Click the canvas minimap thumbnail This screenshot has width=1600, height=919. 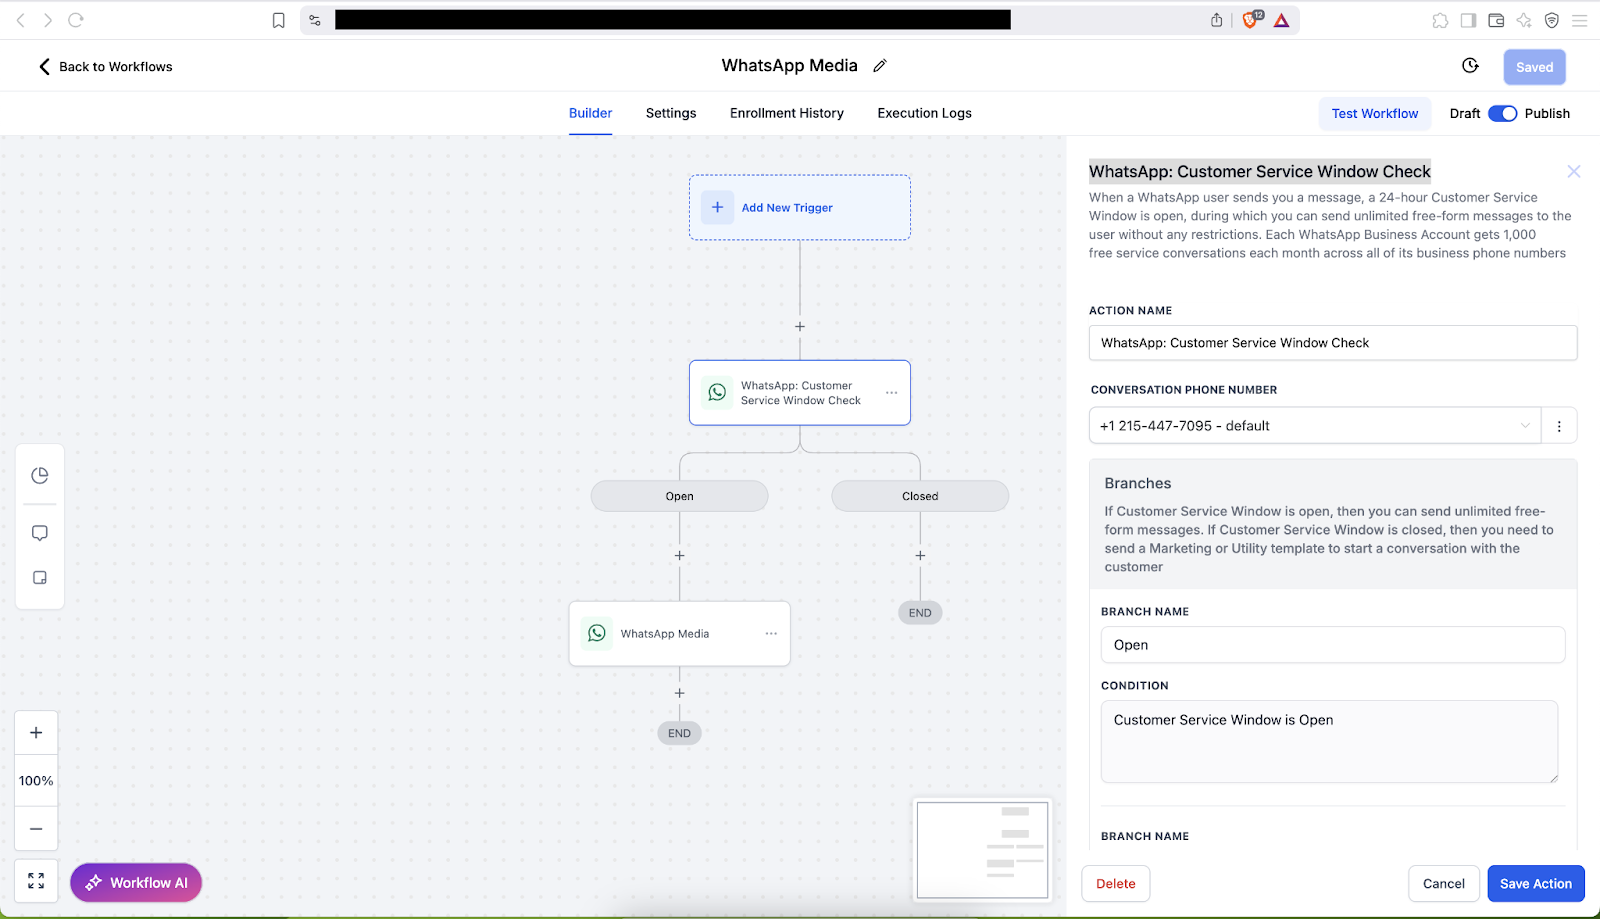(983, 850)
